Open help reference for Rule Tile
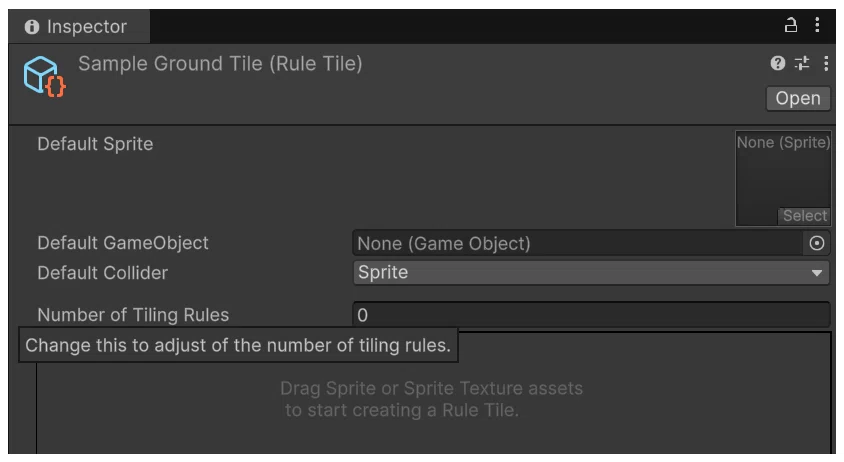Image resolution: width=844 pixels, height=462 pixels. point(777,63)
